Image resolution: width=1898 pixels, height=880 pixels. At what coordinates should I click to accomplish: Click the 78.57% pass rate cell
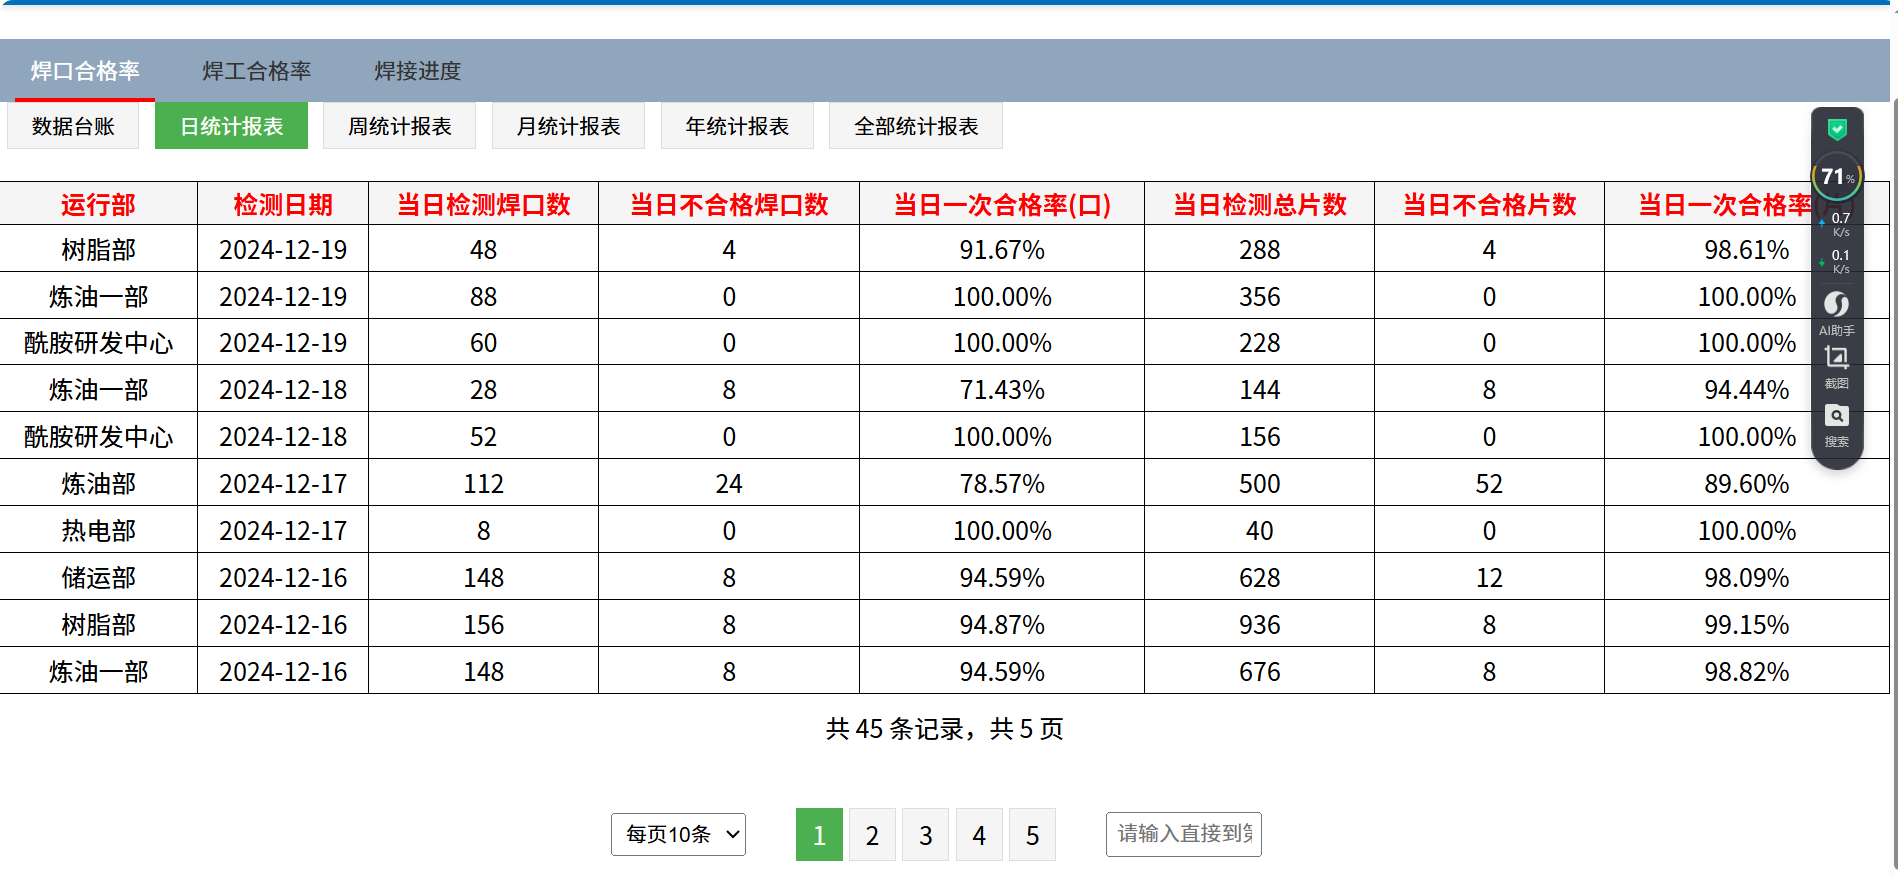1002,484
